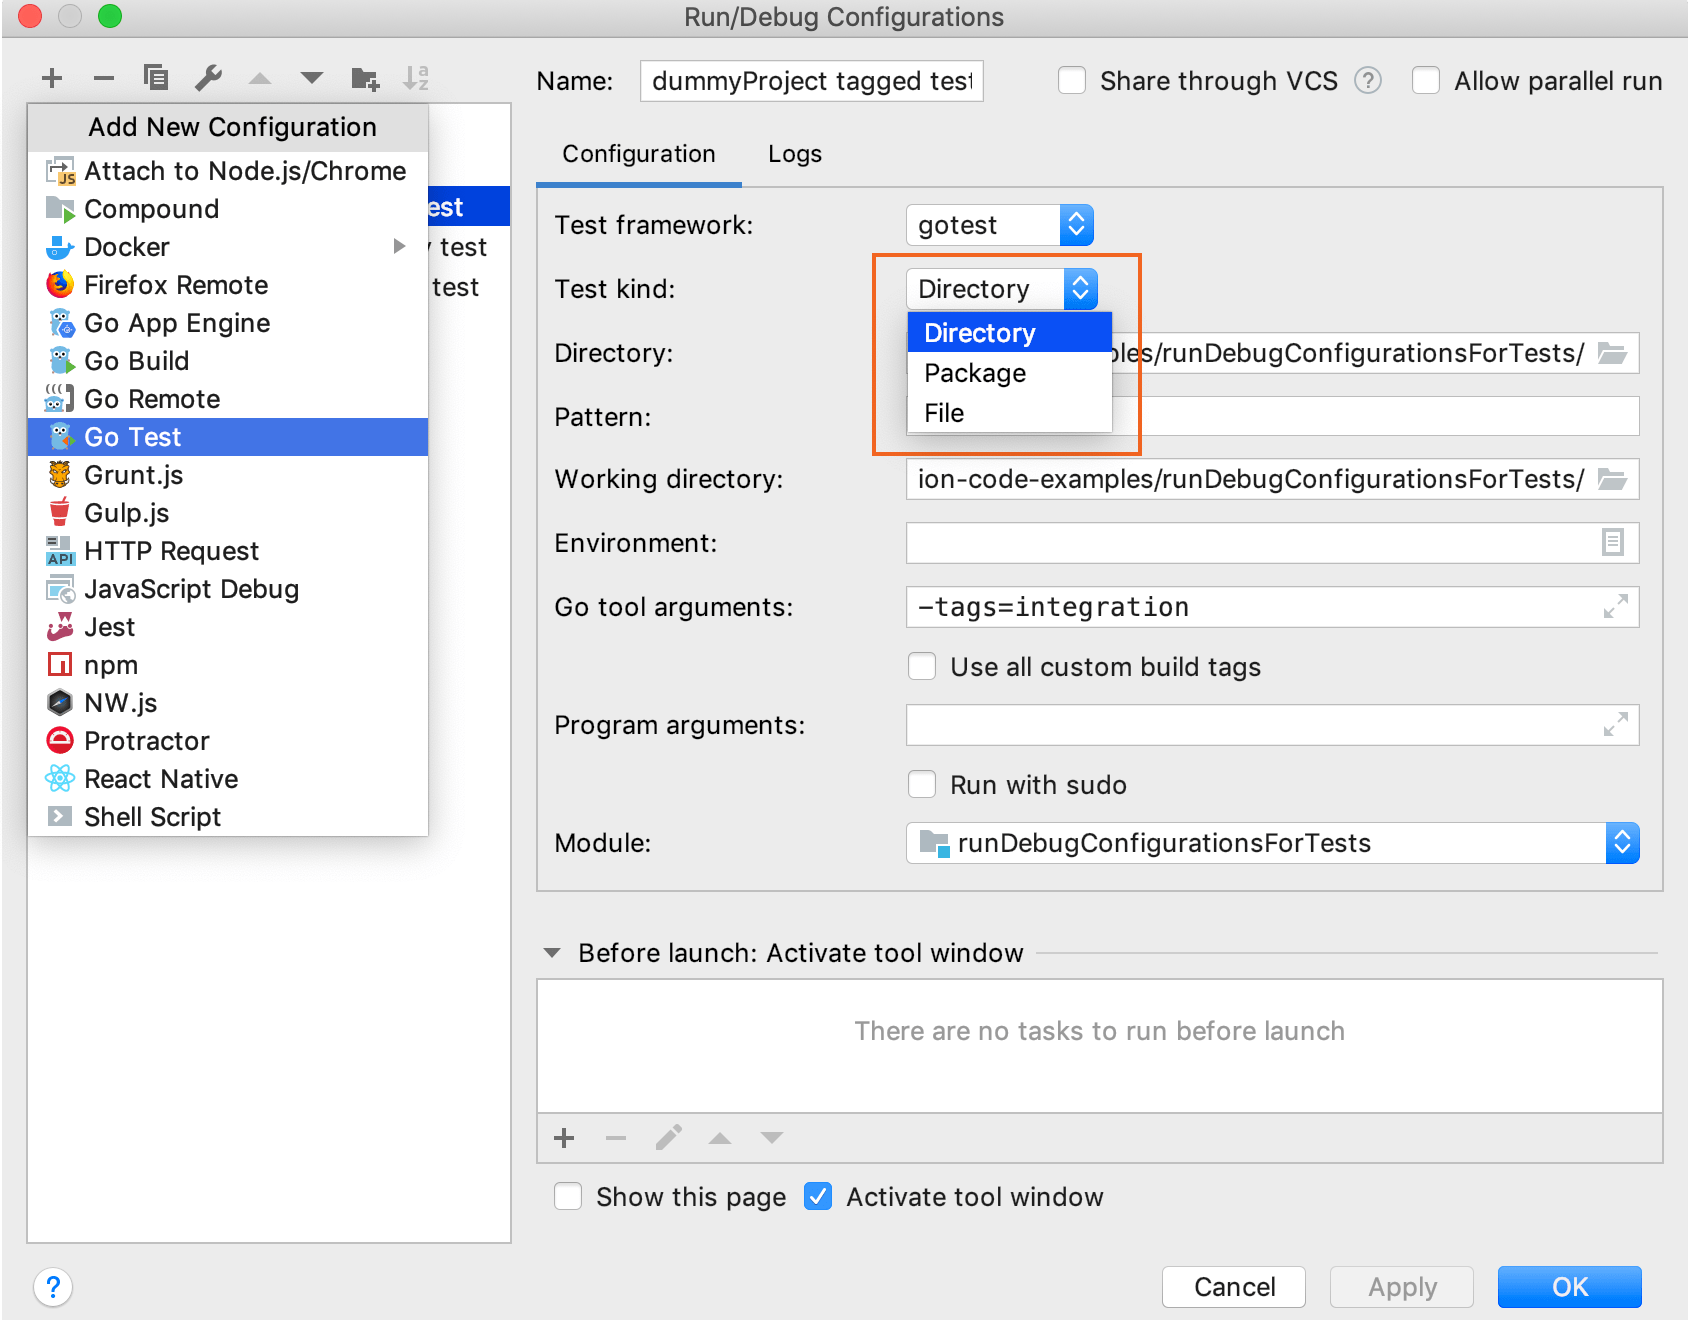This screenshot has width=1688, height=1320.
Task: Enable Allow parallel run
Action: tap(1426, 80)
